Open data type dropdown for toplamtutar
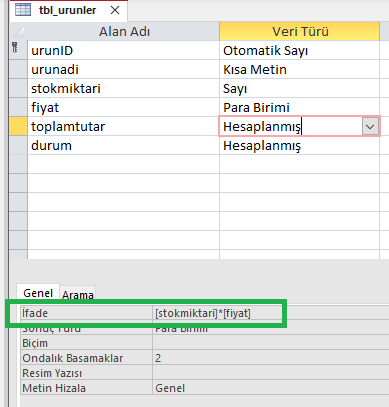Image resolution: width=389 pixels, height=407 pixels. coord(370,127)
